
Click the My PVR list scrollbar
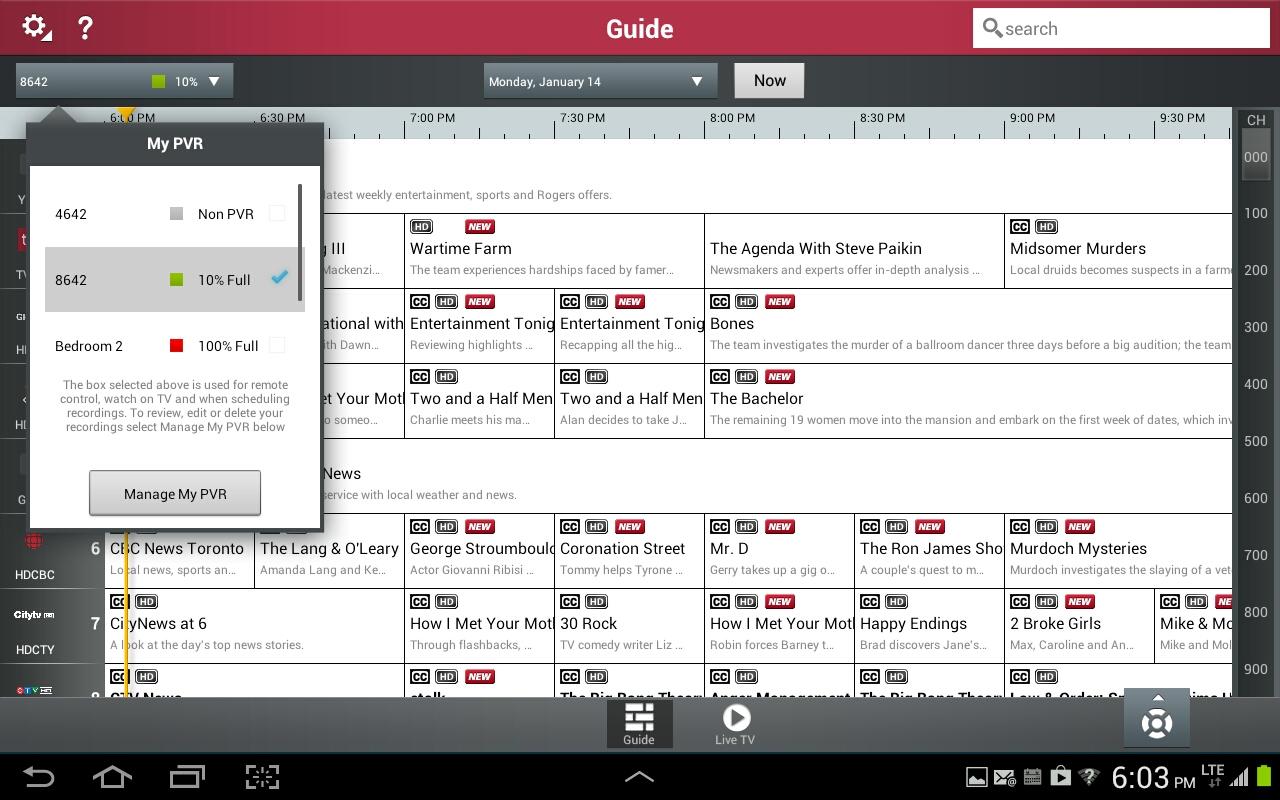coord(300,242)
